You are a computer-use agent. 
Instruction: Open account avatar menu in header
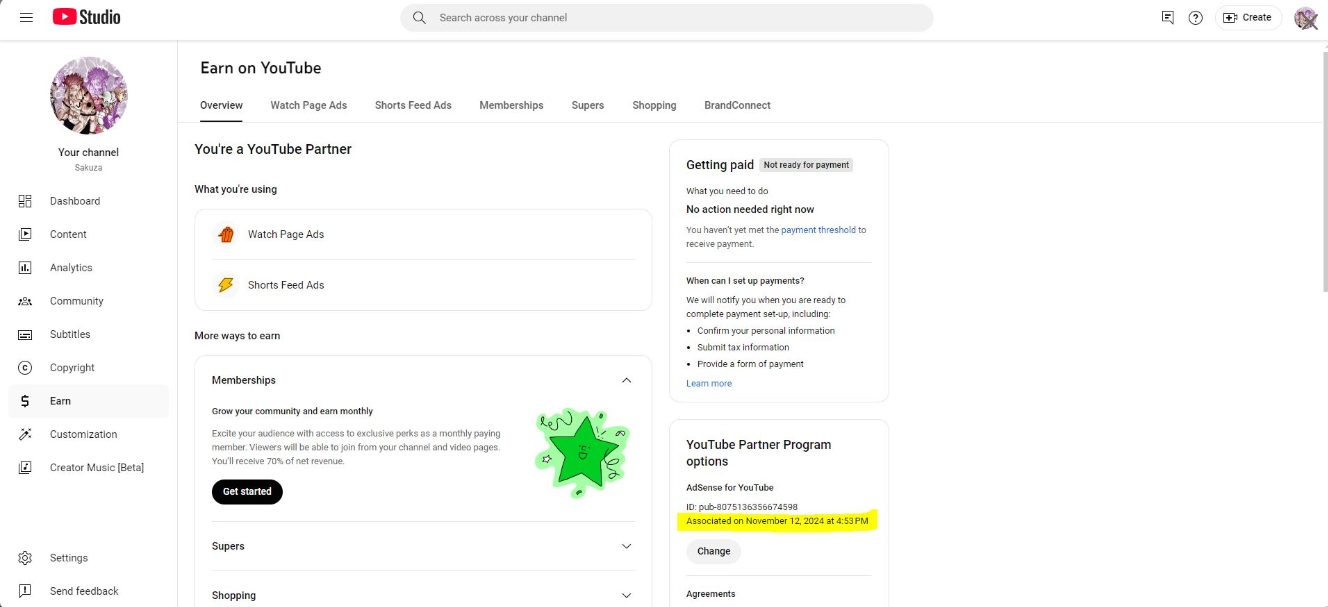(1305, 18)
